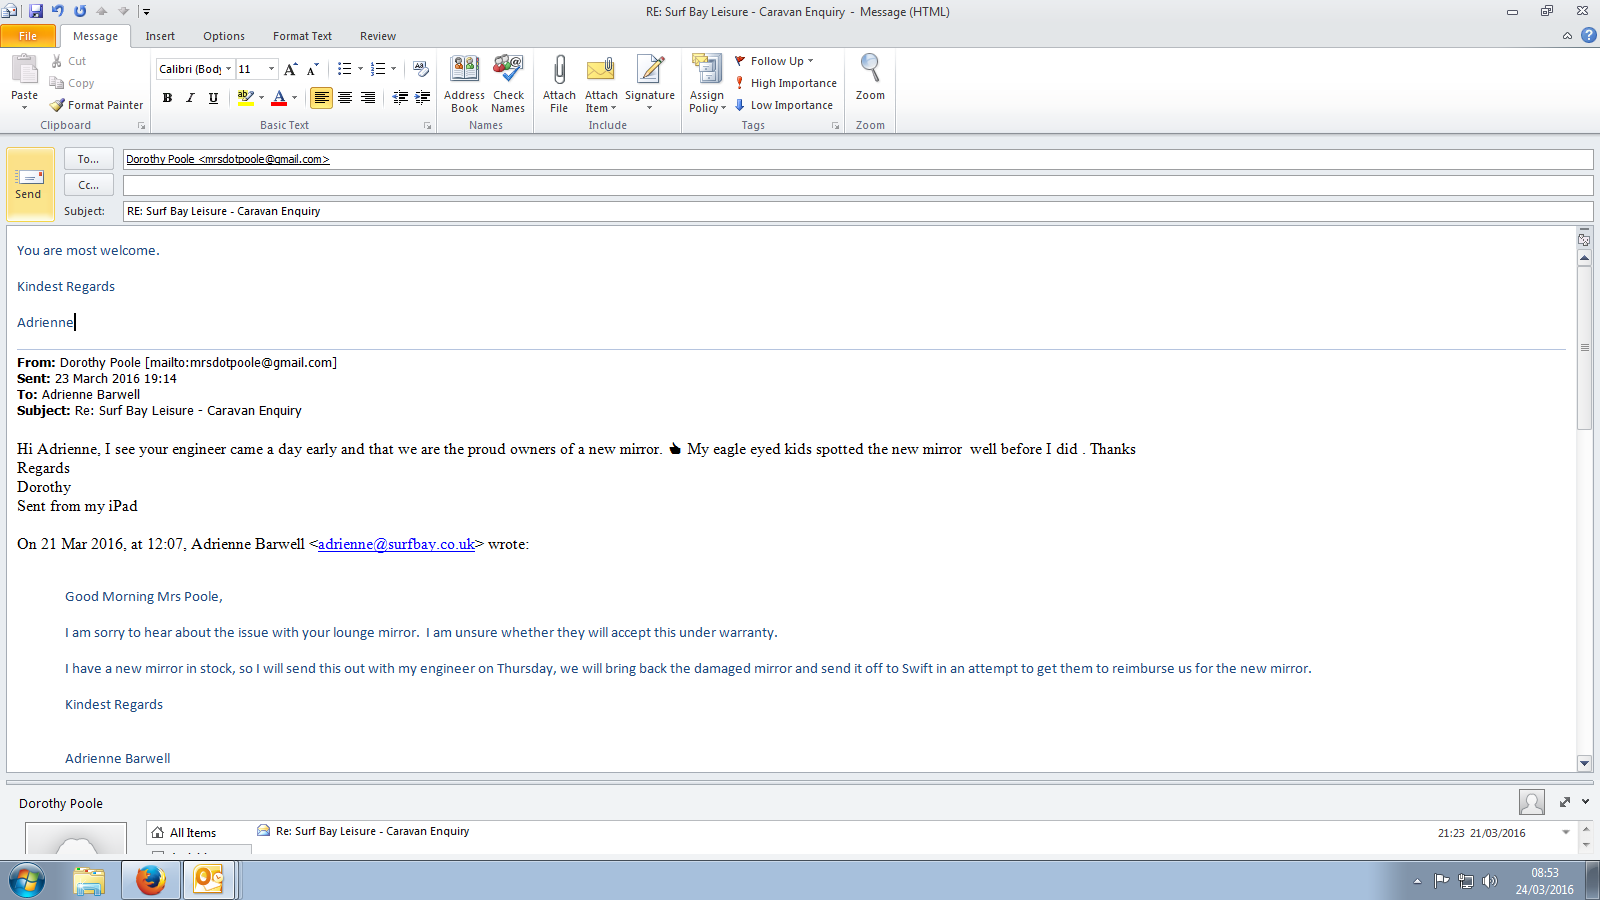Image resolution: width=1600 pixels, height=900 pixels.
Task: Shrink the font size with the small A
Action: tap(312, 69)
